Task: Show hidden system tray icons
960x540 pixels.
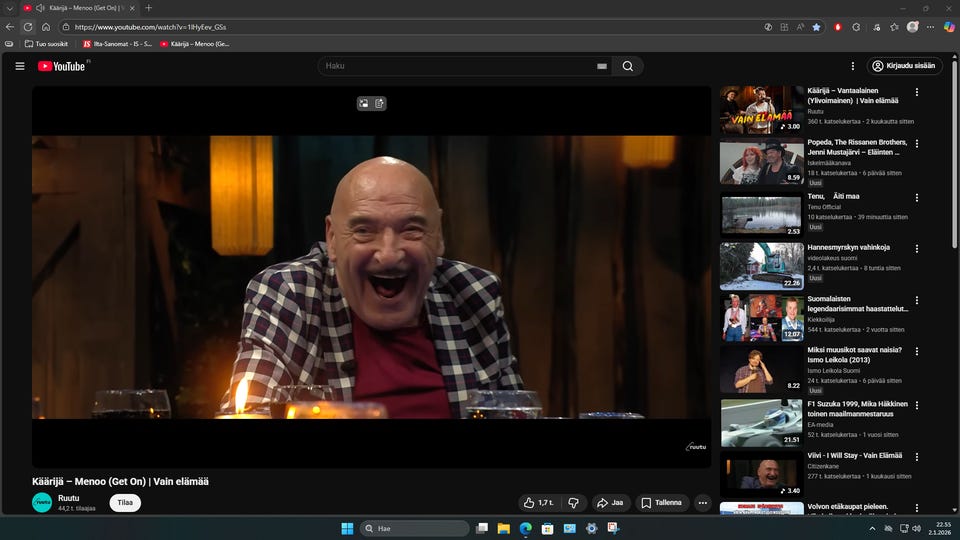Action: click(872, 528)
